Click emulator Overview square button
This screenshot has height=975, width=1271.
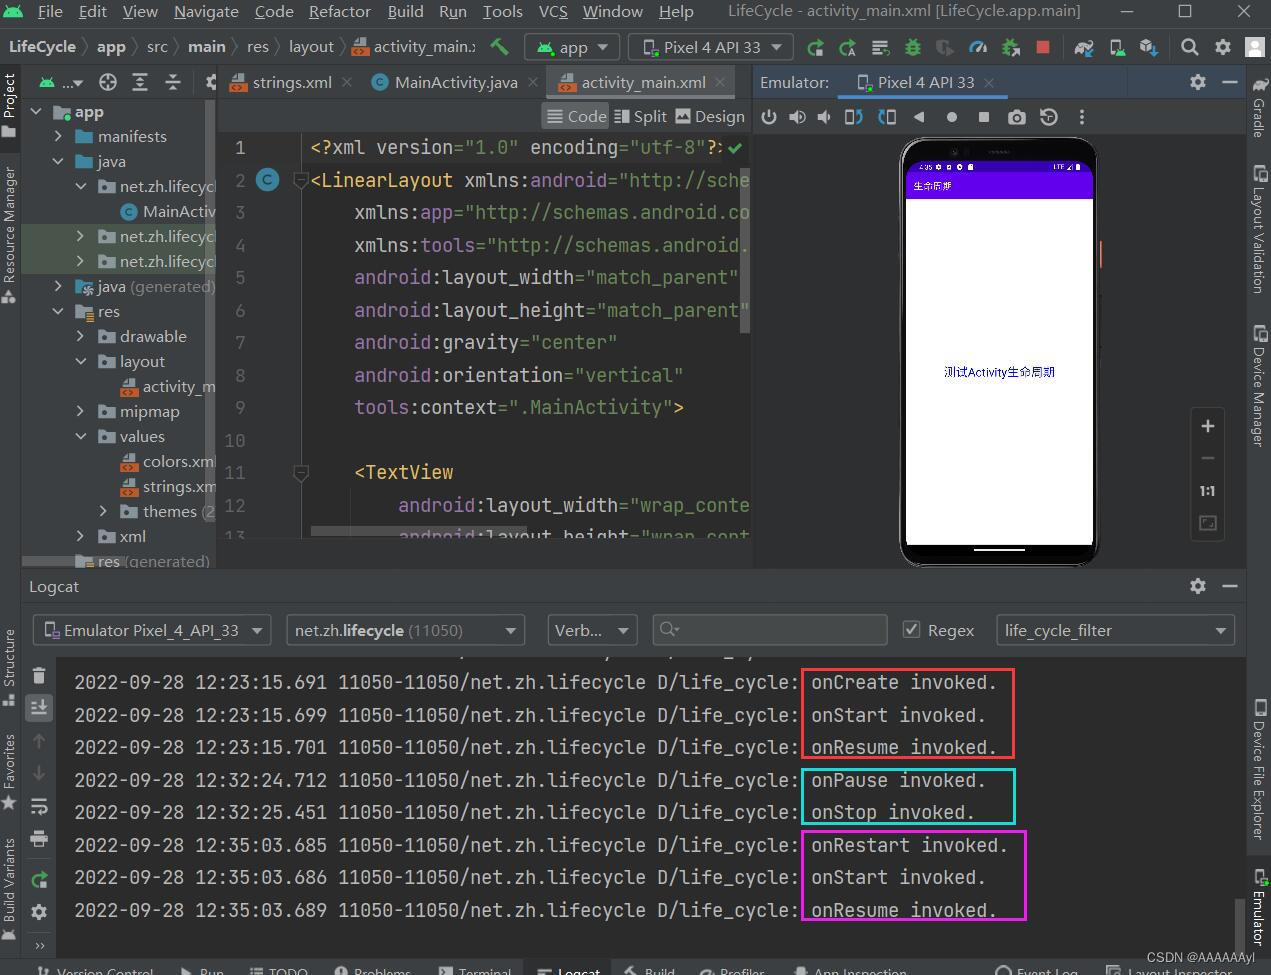tap(983, 117)
